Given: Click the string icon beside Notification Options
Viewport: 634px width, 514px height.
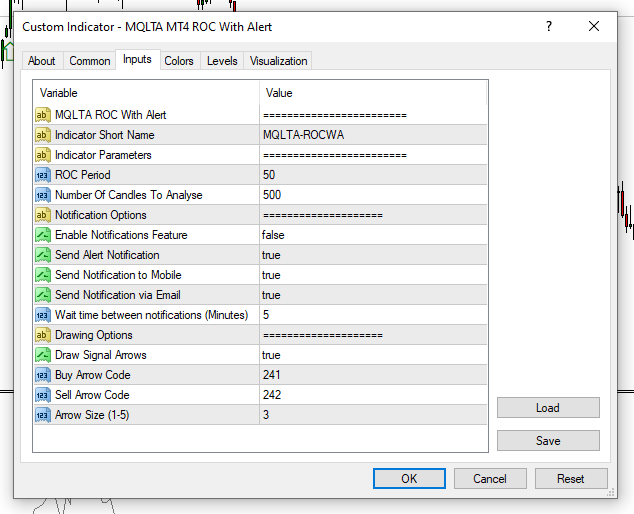Looking at the screenshot, I should [x=43, y=215].
